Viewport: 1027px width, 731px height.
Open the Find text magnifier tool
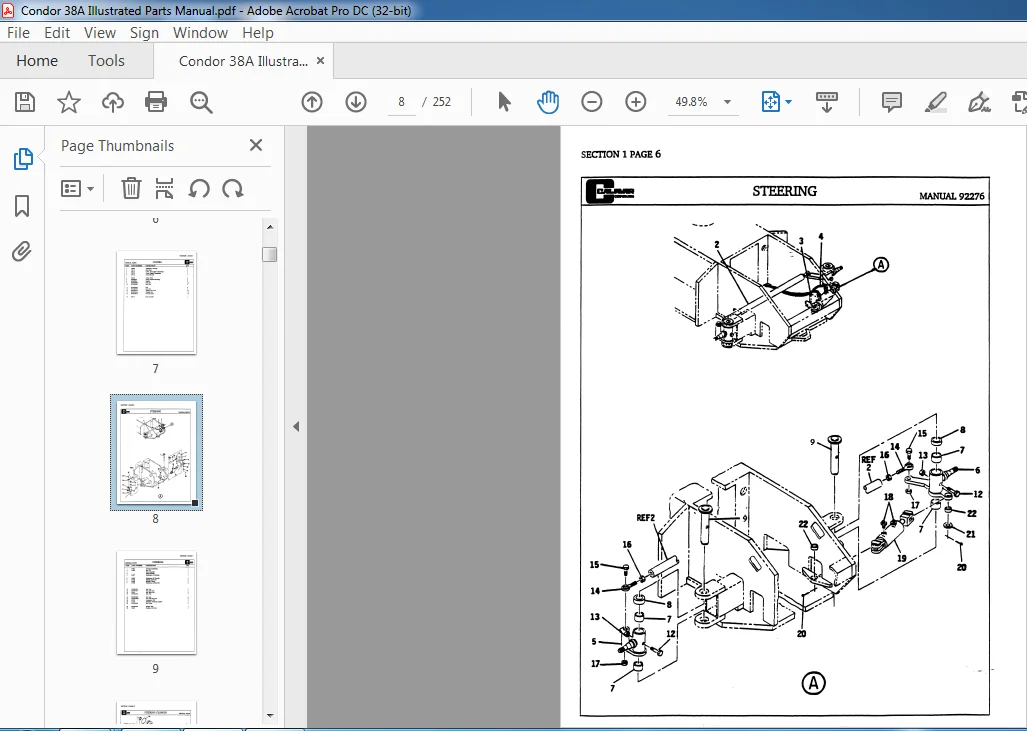tap(201, 102)
